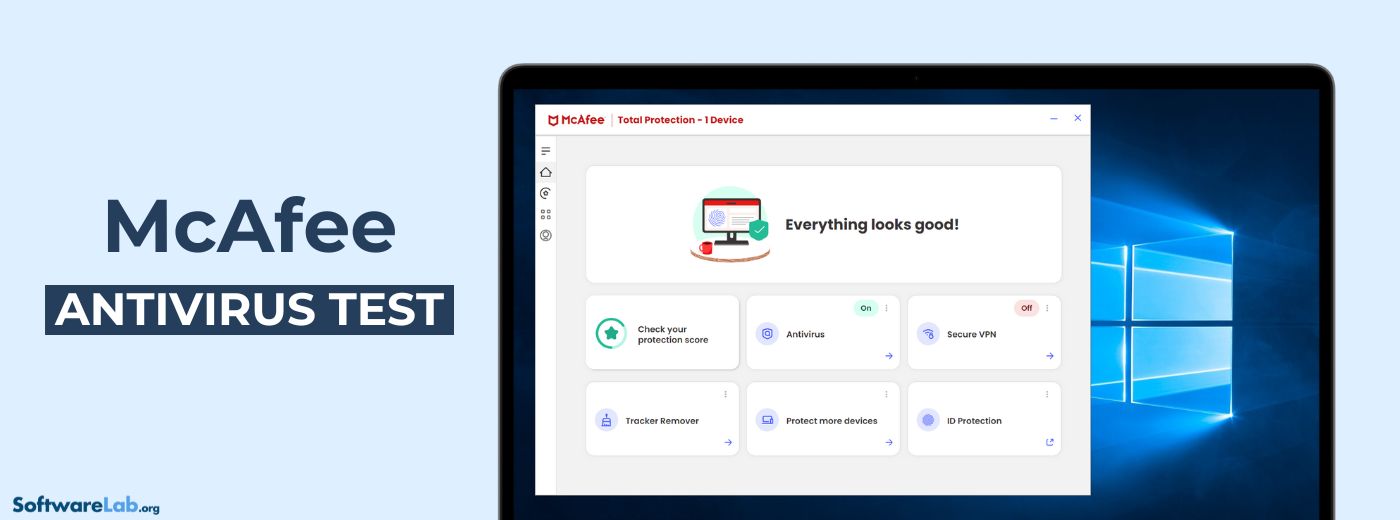Open Protect more devices via its arrow
This screenshot has width=1400, height=520.
coord(889,442)
